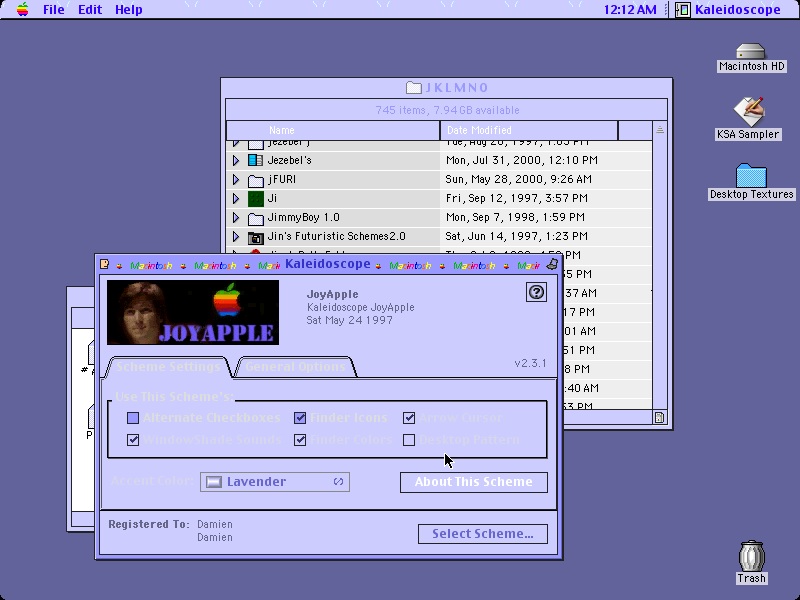Expand the JimmyBoy 1.0 folder triangle
Screen dimensions: 800x600
236,218
